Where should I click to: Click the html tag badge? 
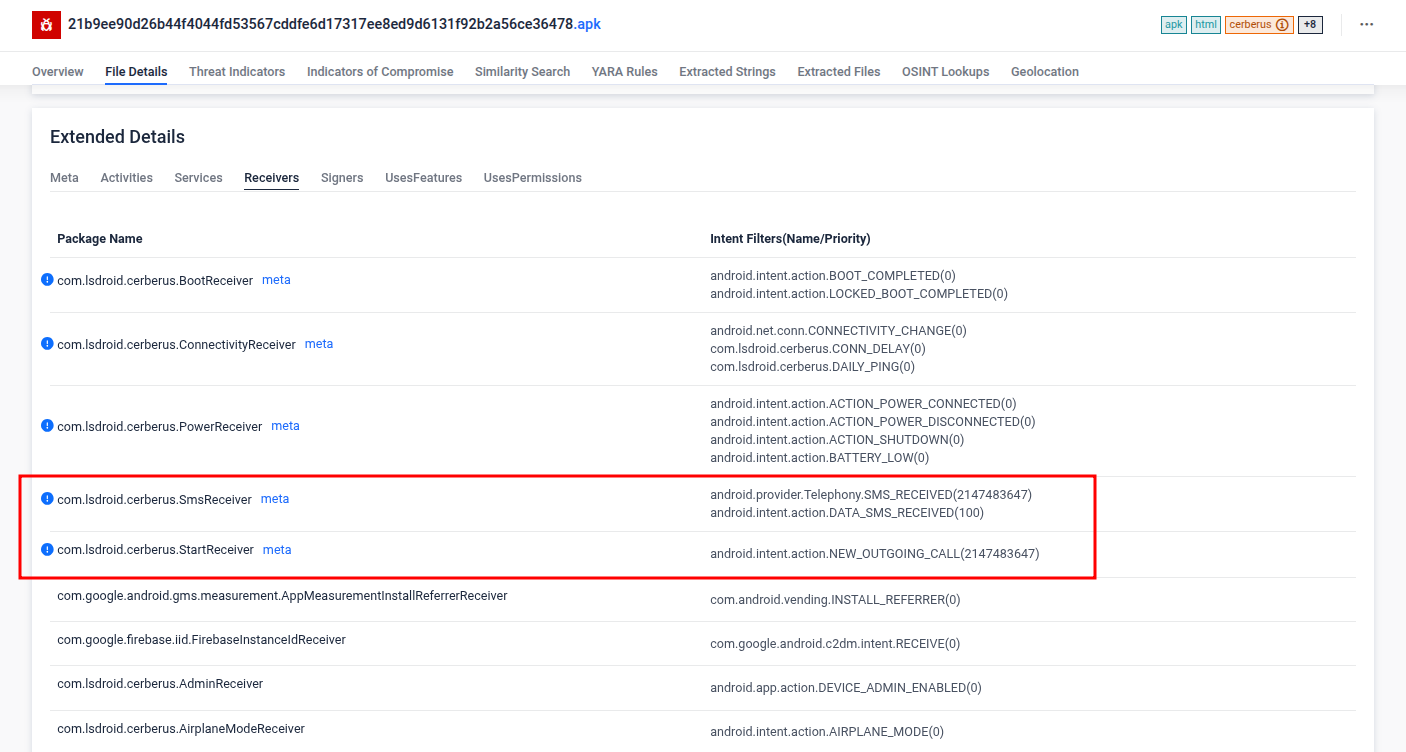(1206, 24)
